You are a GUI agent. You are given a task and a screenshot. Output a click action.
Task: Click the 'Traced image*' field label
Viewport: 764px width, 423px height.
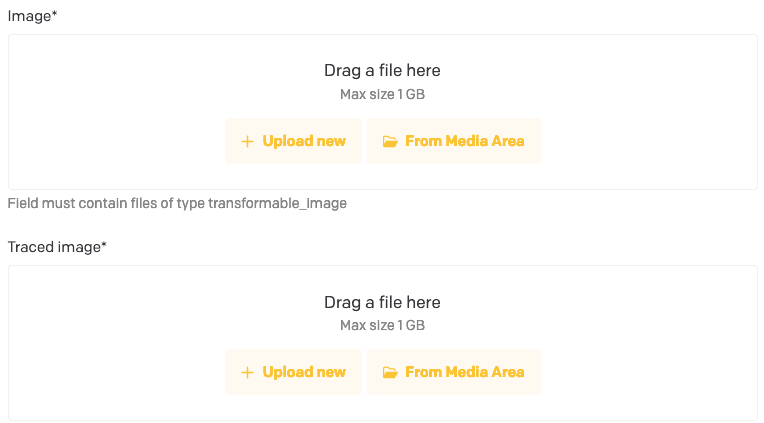coord(57,246)
